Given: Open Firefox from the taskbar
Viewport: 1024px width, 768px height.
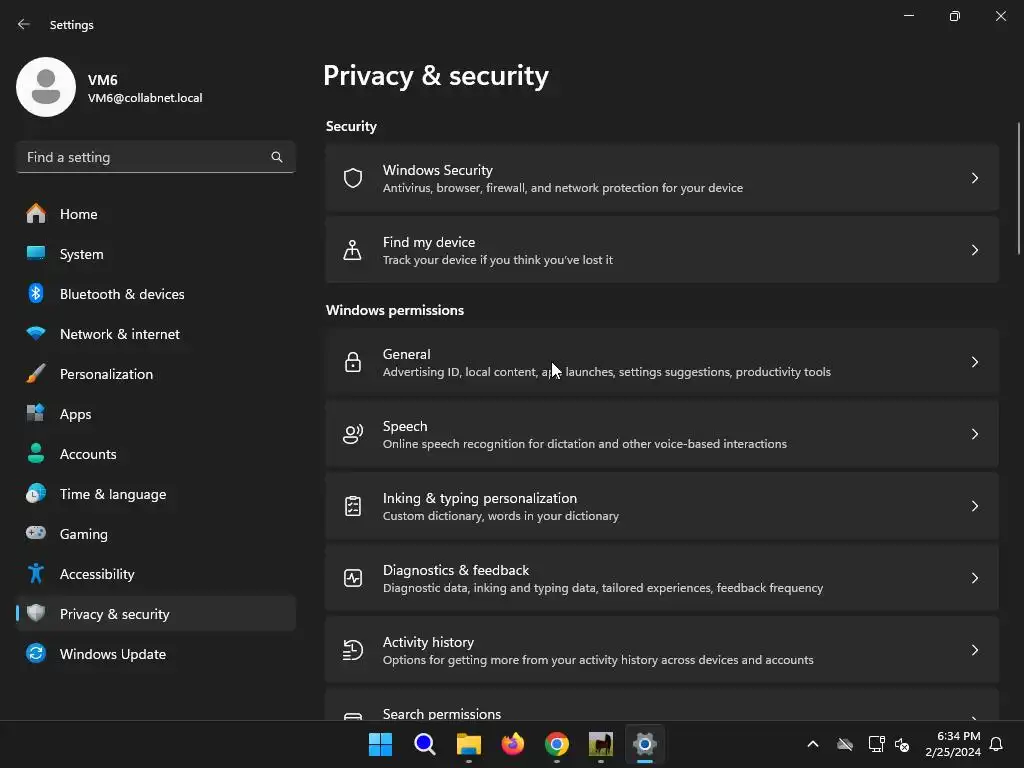Looking at the screenshot, I should pos(513,744).
